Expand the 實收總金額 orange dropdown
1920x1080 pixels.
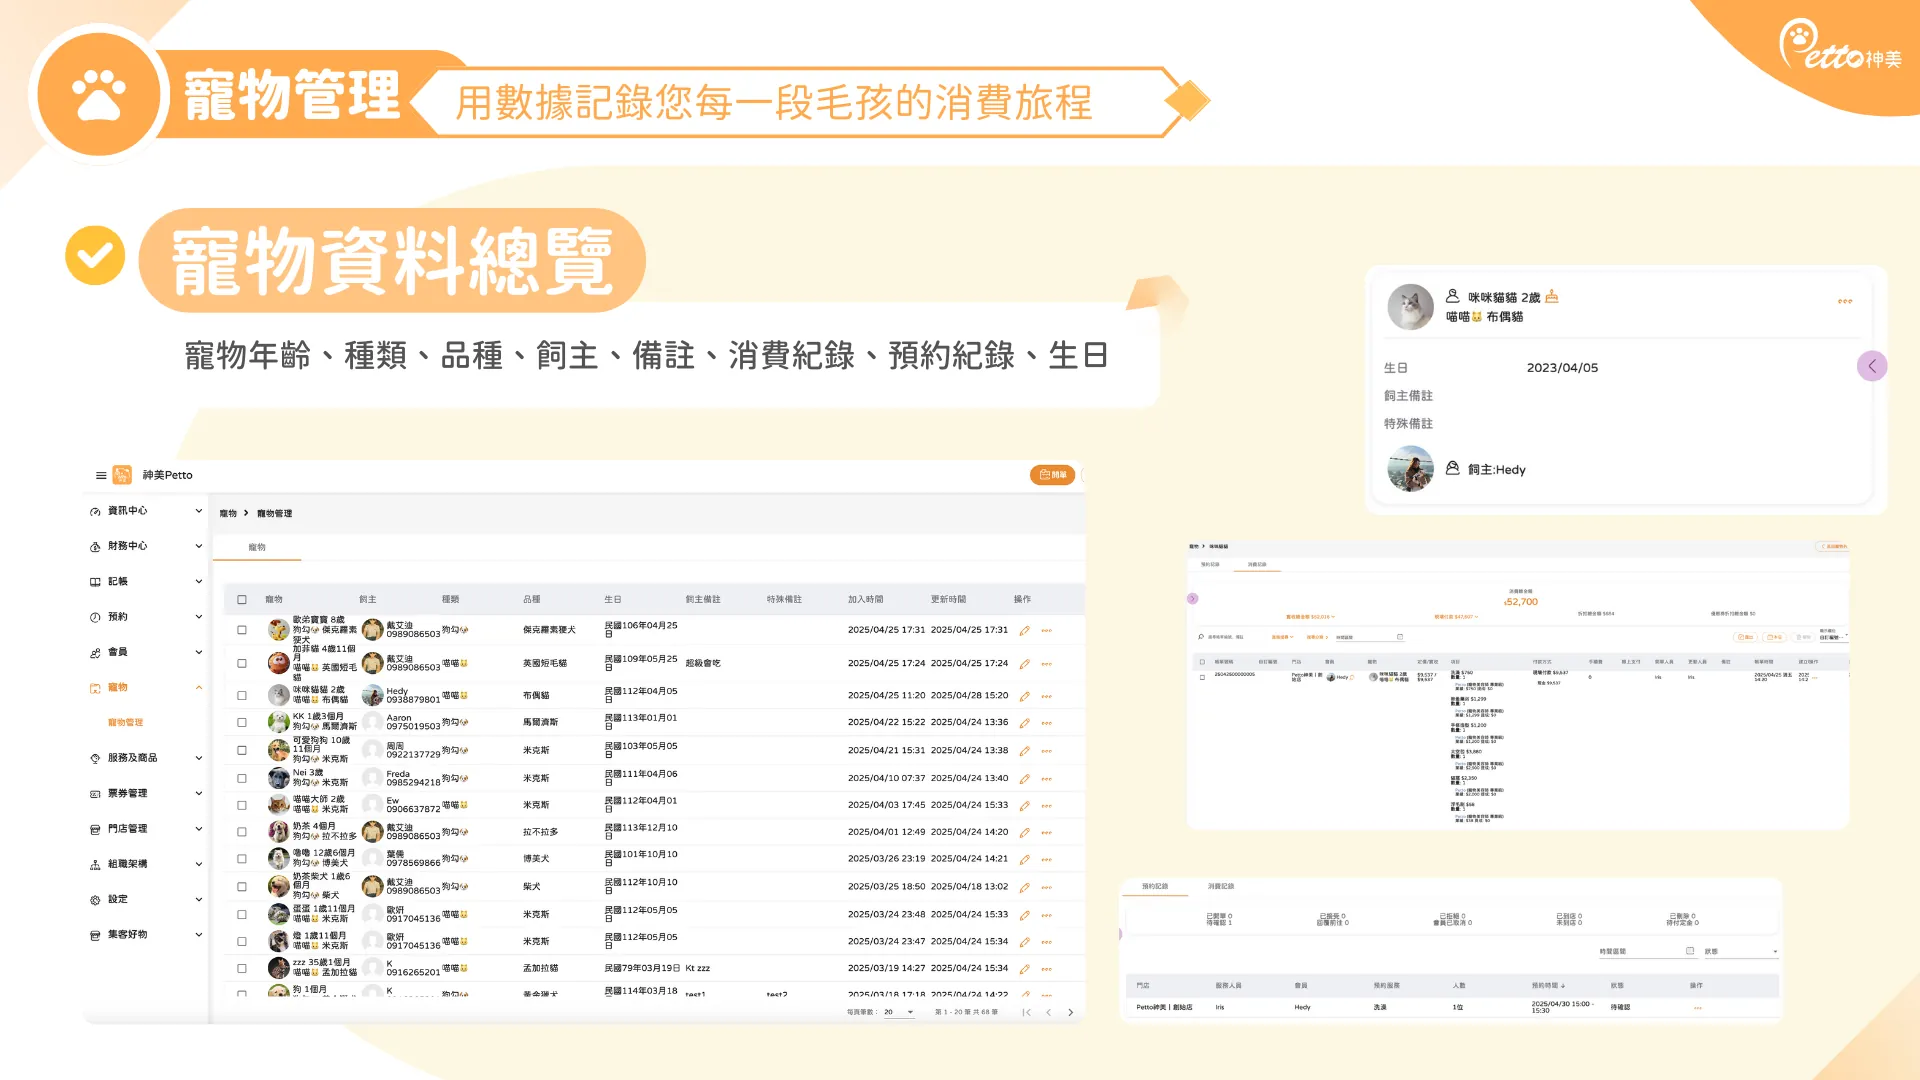[1310, 617]
